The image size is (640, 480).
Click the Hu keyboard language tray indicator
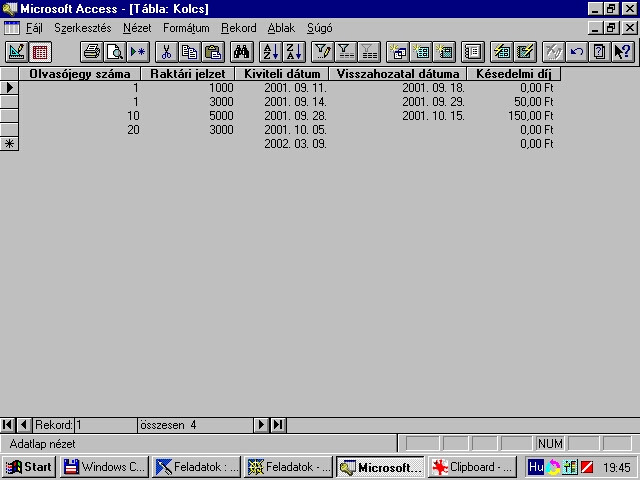536,467
